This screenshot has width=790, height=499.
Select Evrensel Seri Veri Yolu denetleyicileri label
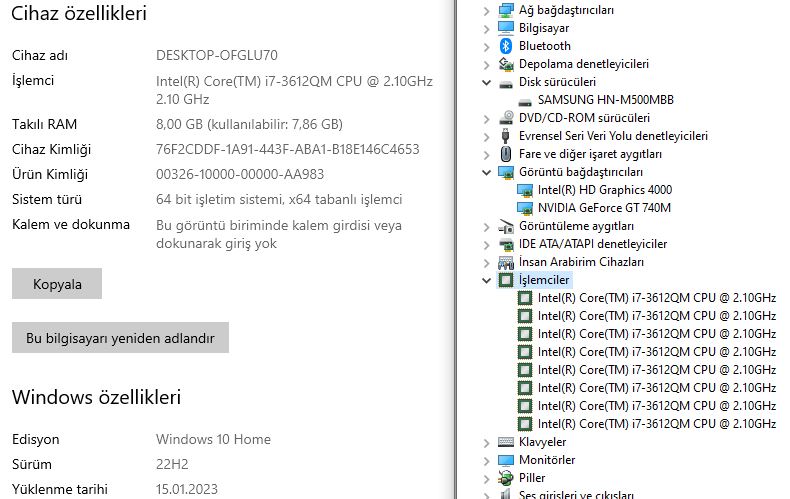coord(613,136)
